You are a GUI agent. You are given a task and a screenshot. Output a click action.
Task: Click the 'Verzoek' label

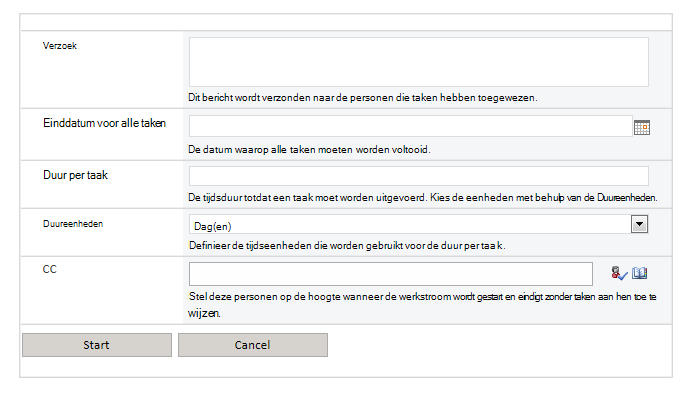[x=60, y=46]
